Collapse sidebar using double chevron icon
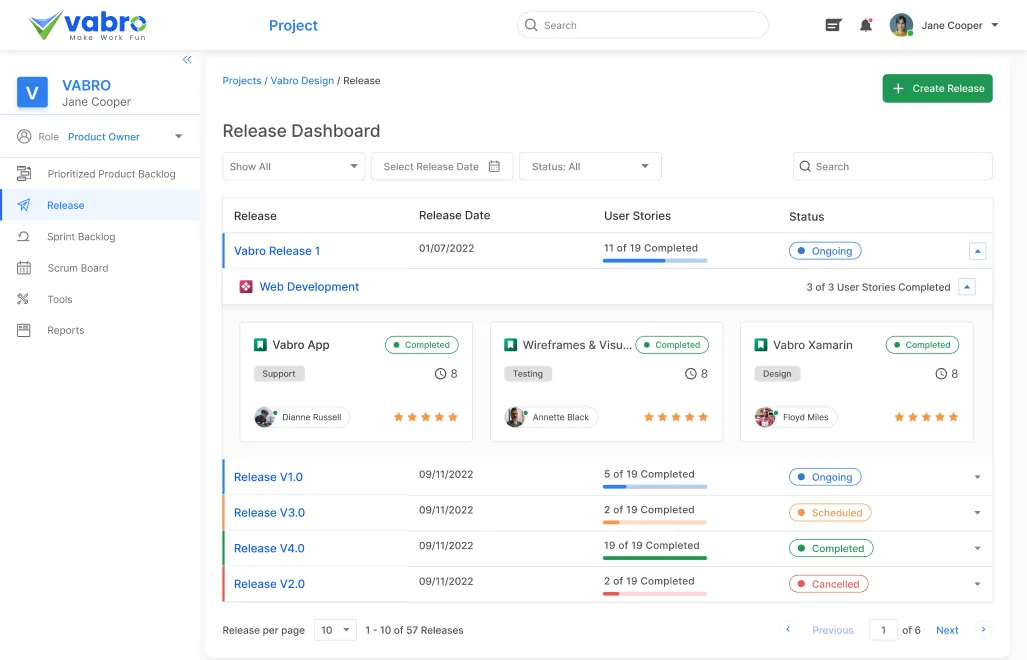This screenshot has width=1027, height=660. pos(187,60)
